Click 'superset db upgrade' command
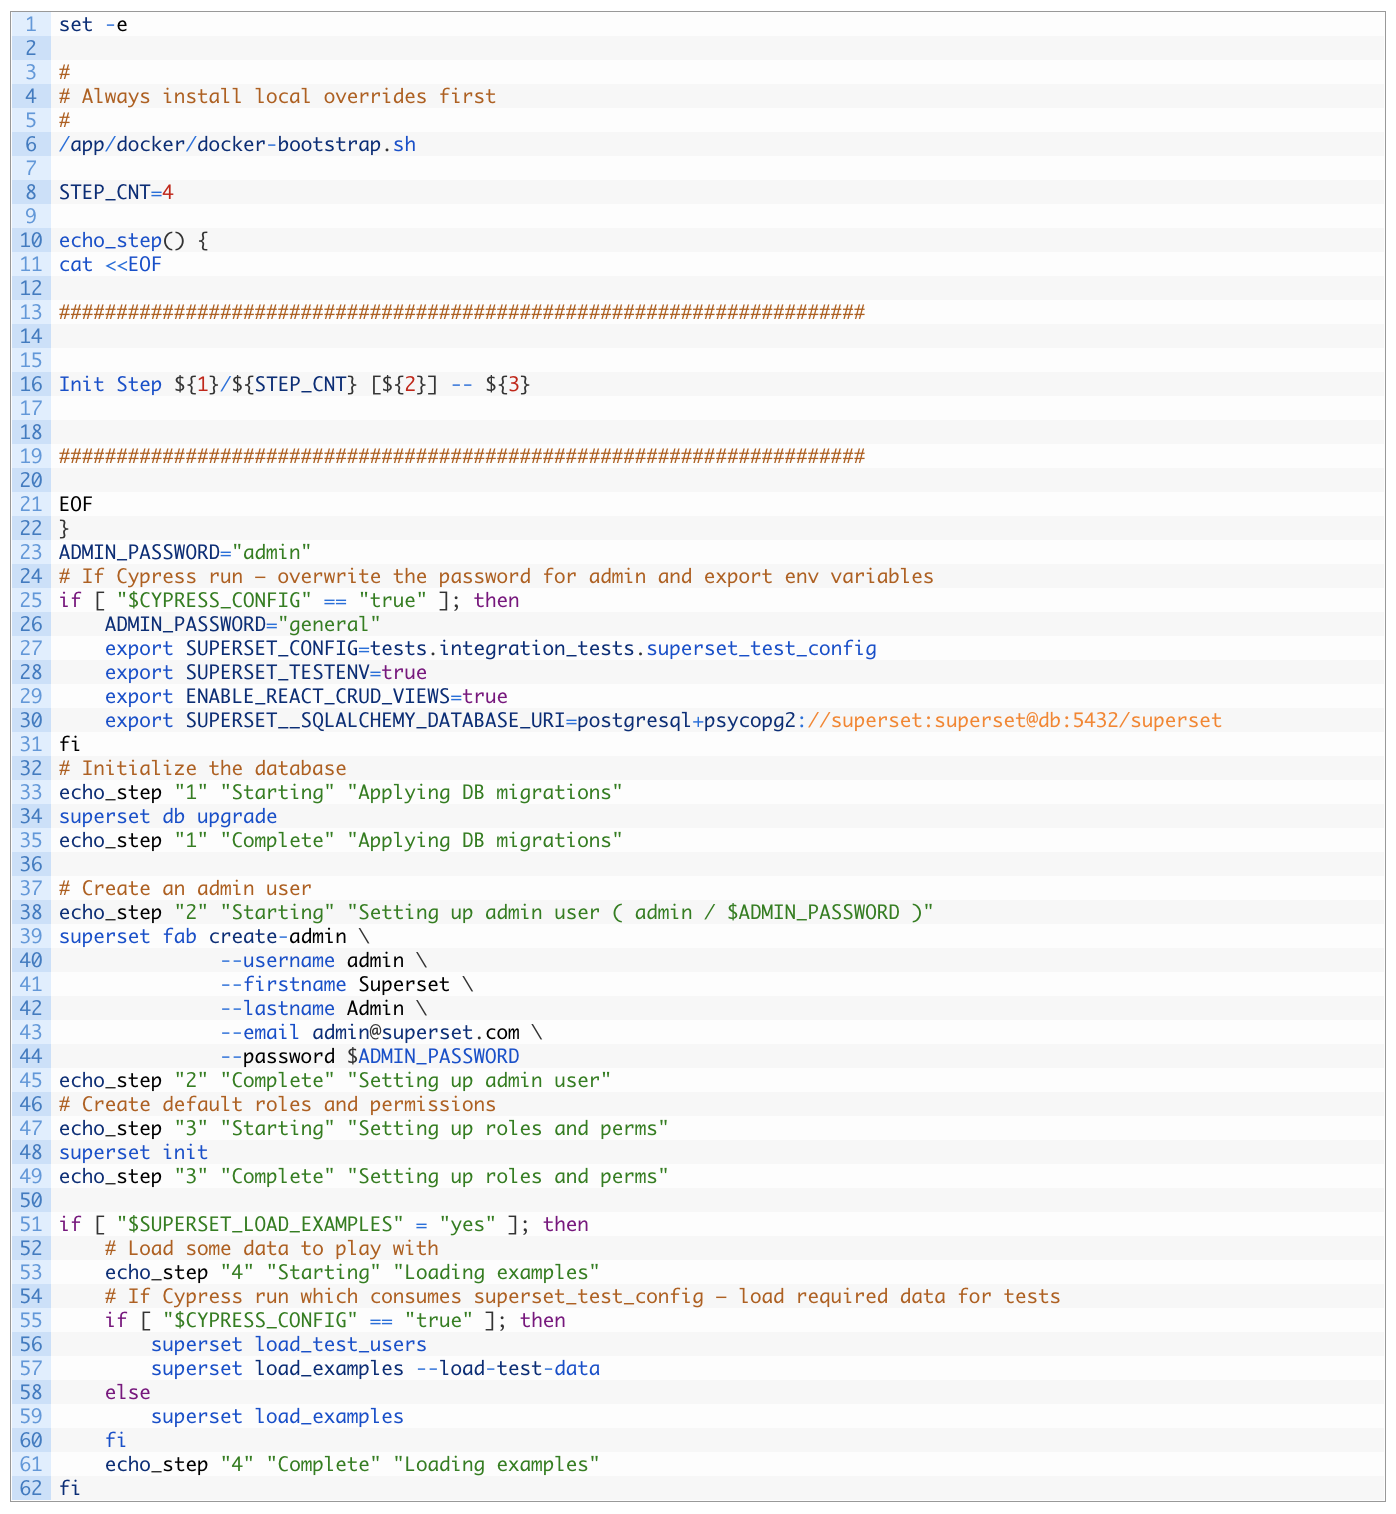The width and height of the screenshot is (1396, 1514). coord(168,816)
